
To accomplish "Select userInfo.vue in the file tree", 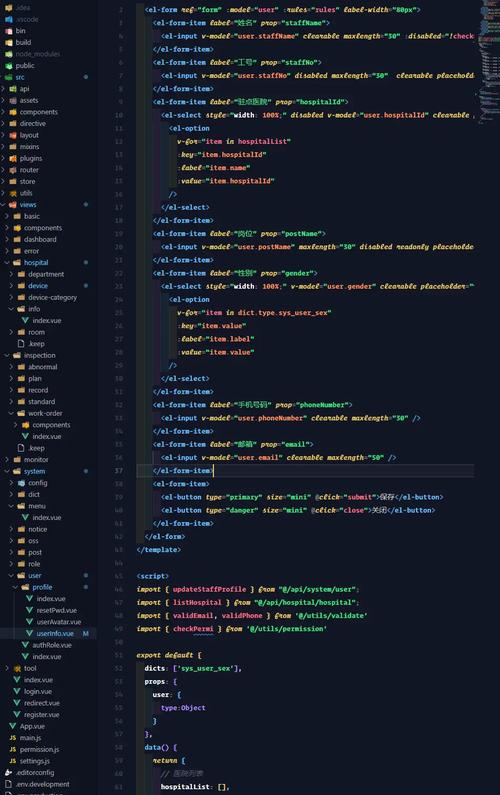I will pos(55,633).
